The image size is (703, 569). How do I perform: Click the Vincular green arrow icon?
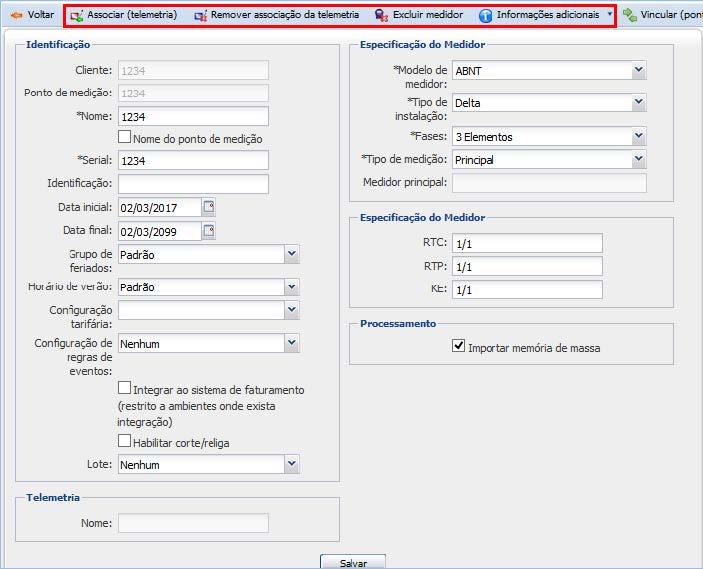pyautogui.click(x=629, y=15)
